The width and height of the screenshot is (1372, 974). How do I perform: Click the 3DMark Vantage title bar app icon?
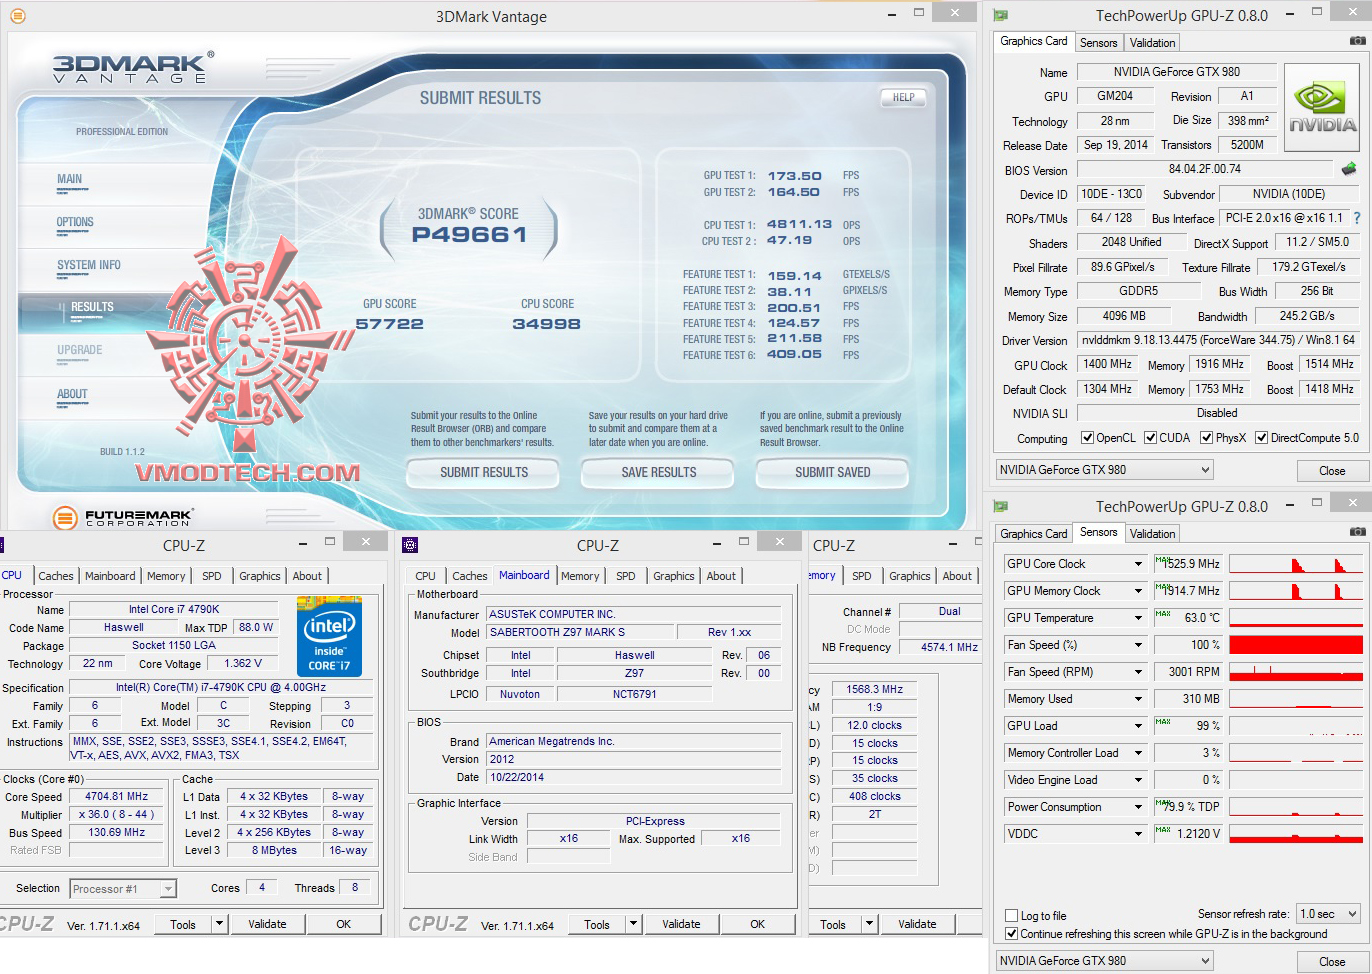(x=17, y=16)
